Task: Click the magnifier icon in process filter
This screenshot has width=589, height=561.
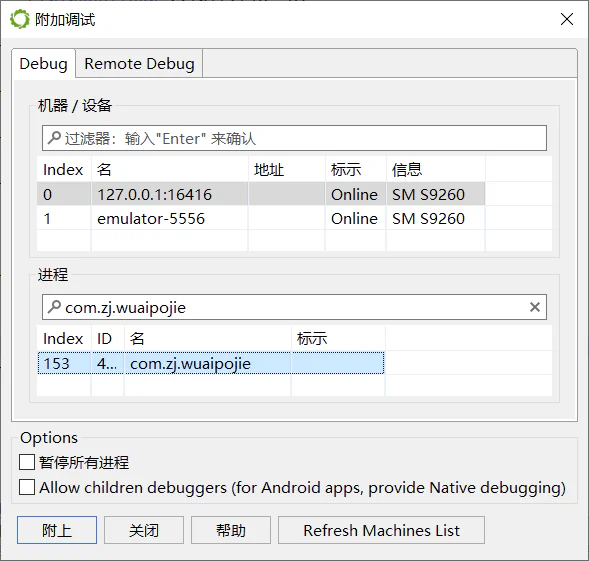Action: (x=54, y=307)
